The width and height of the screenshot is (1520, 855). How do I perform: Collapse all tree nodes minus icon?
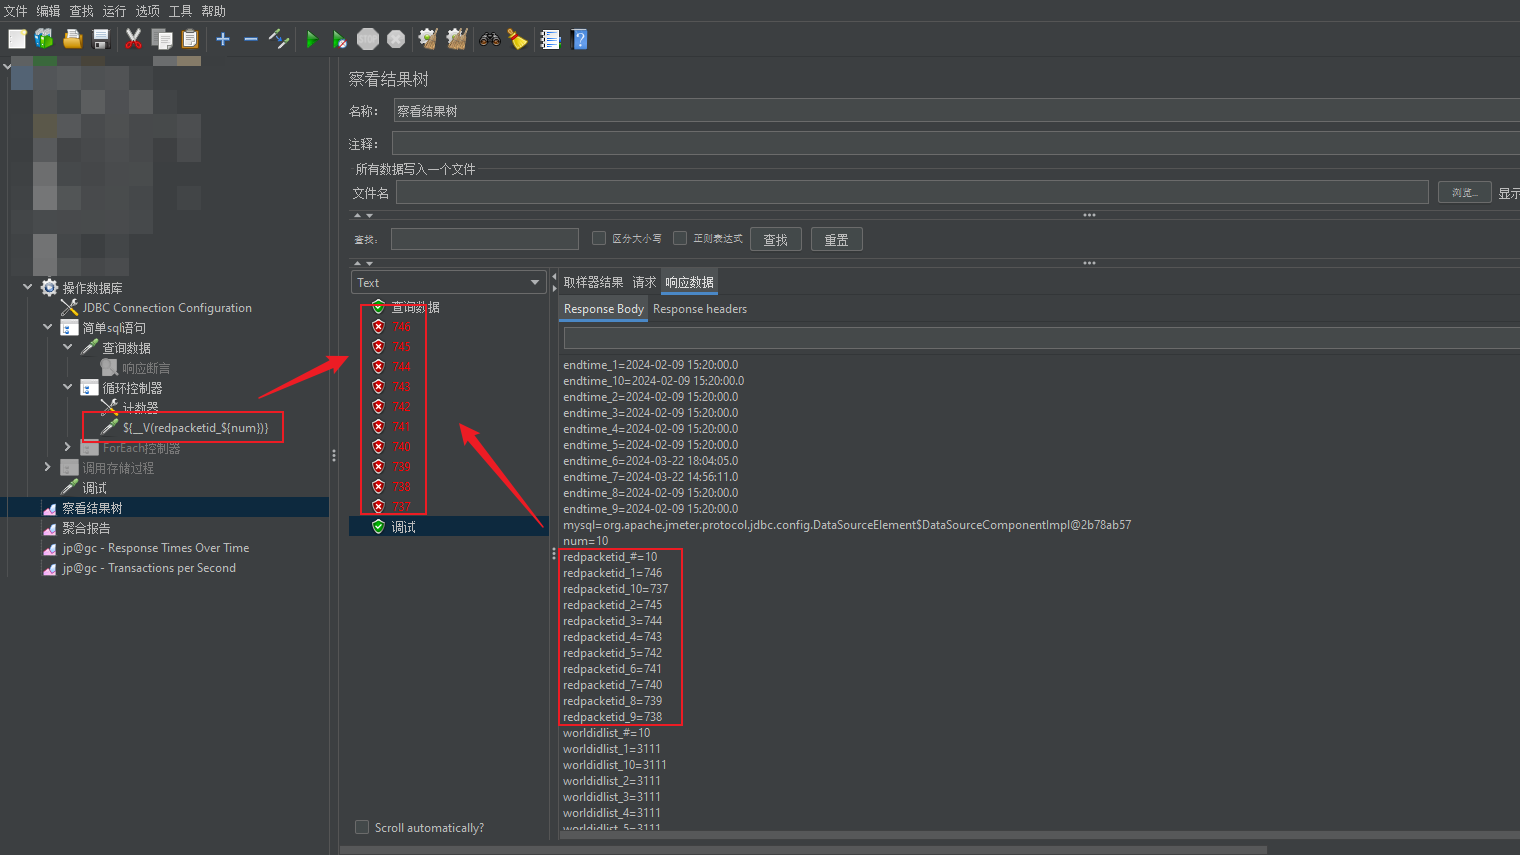coord(251,39)
